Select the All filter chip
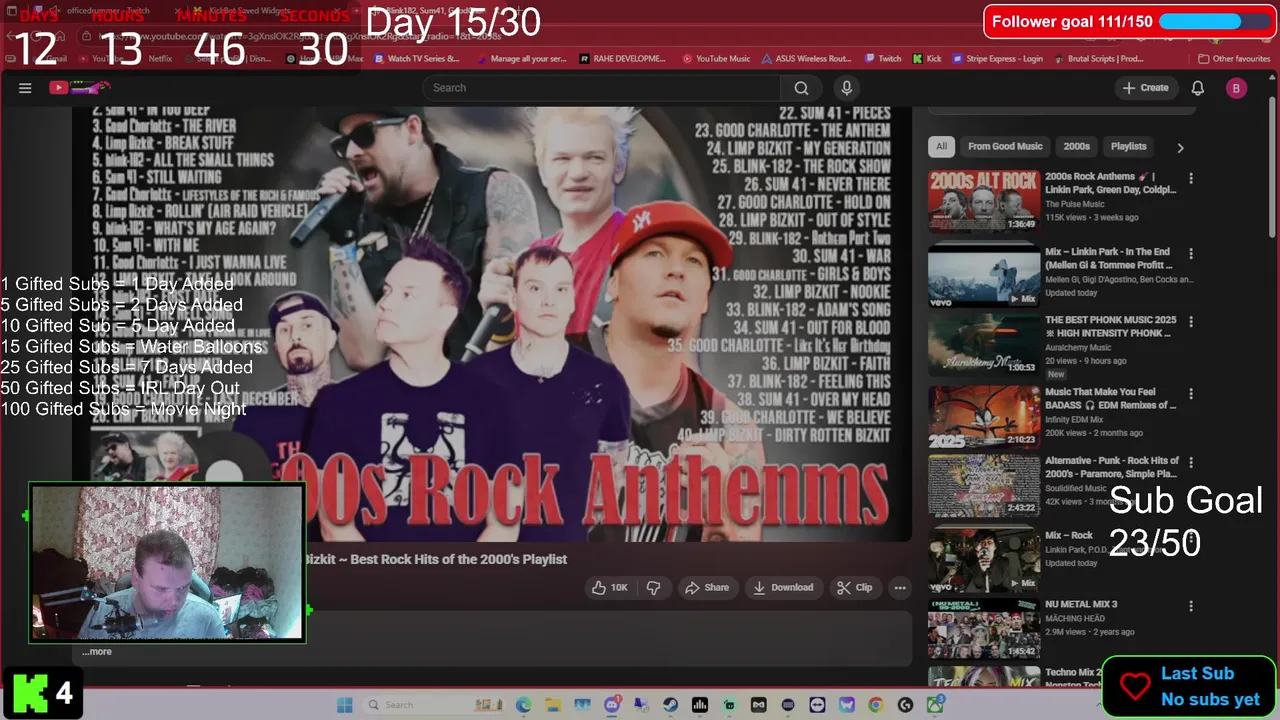This screenshot has width=1280, height=720. (941, 146)
